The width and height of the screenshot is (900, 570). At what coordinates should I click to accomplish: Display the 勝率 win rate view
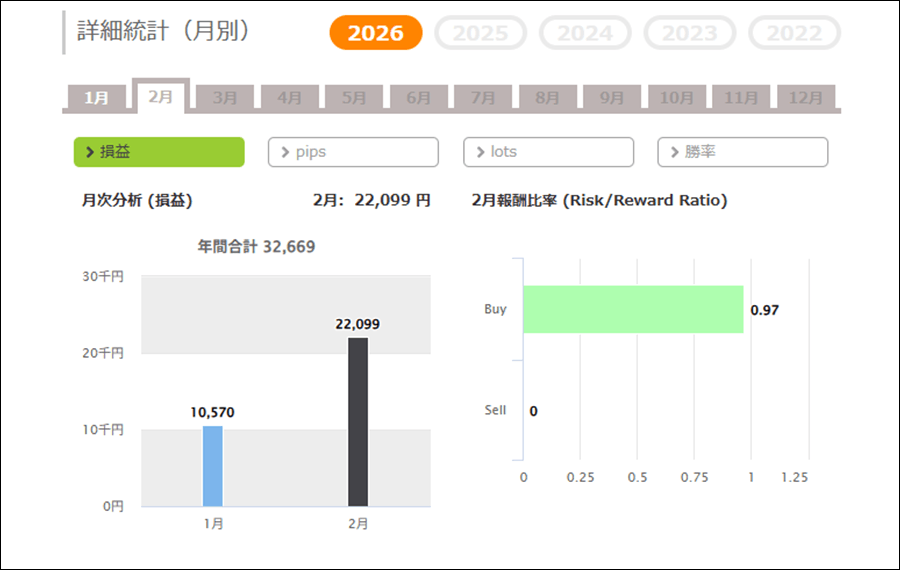point(742,152)
